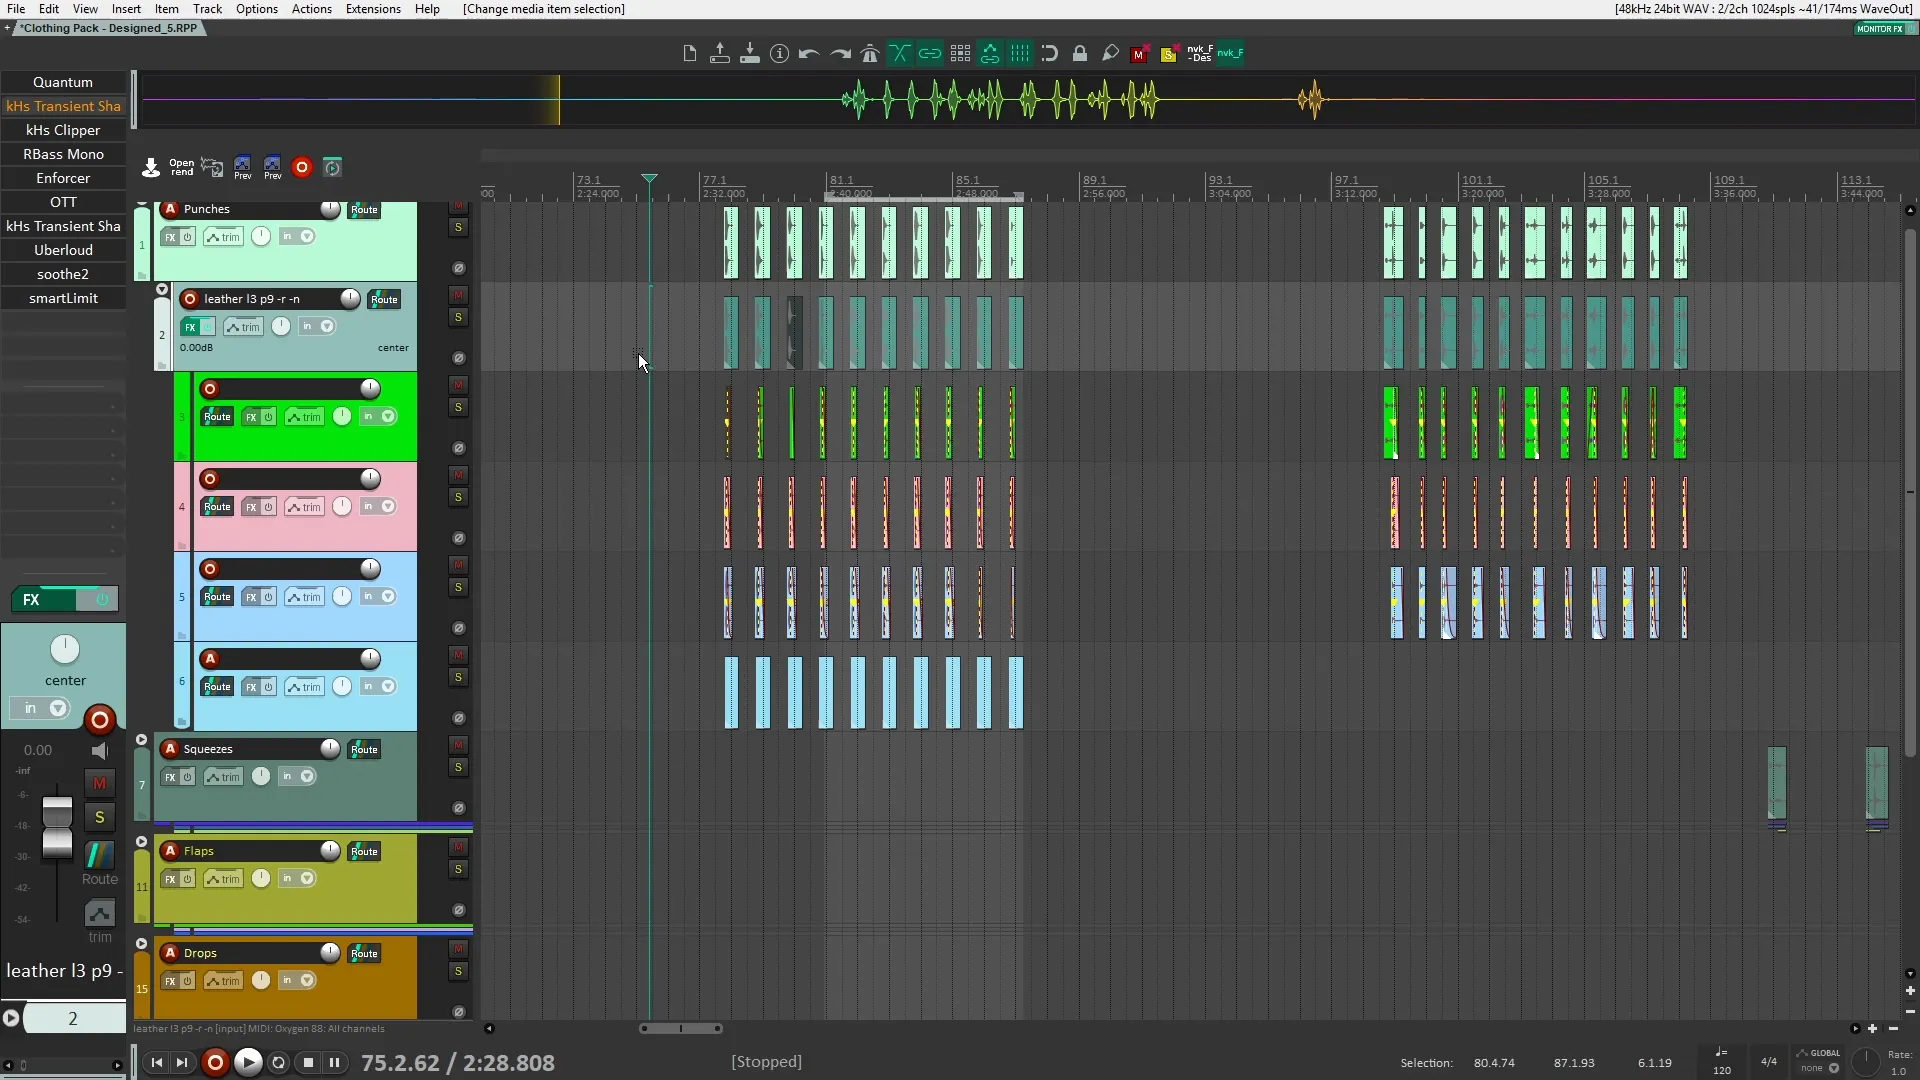Toggle snap magnet icon
This screenshot has height=1080, width=1920.
[x=1050, y=54]
